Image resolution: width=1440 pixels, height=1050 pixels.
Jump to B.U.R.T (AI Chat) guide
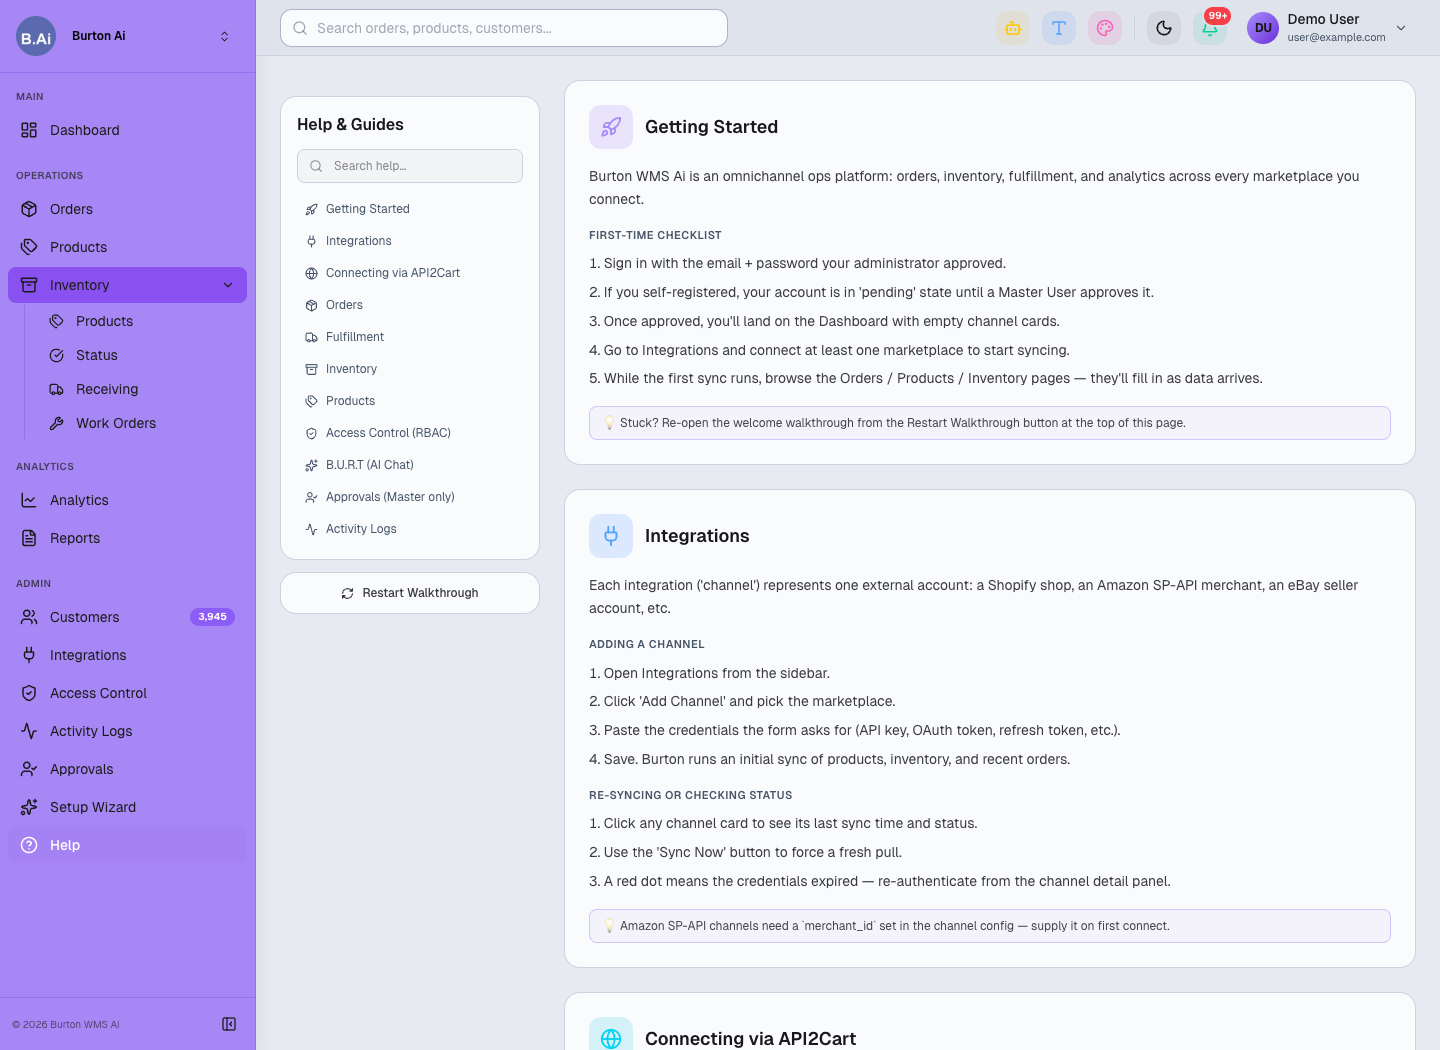pyautogui.click(x=410, y=465)
